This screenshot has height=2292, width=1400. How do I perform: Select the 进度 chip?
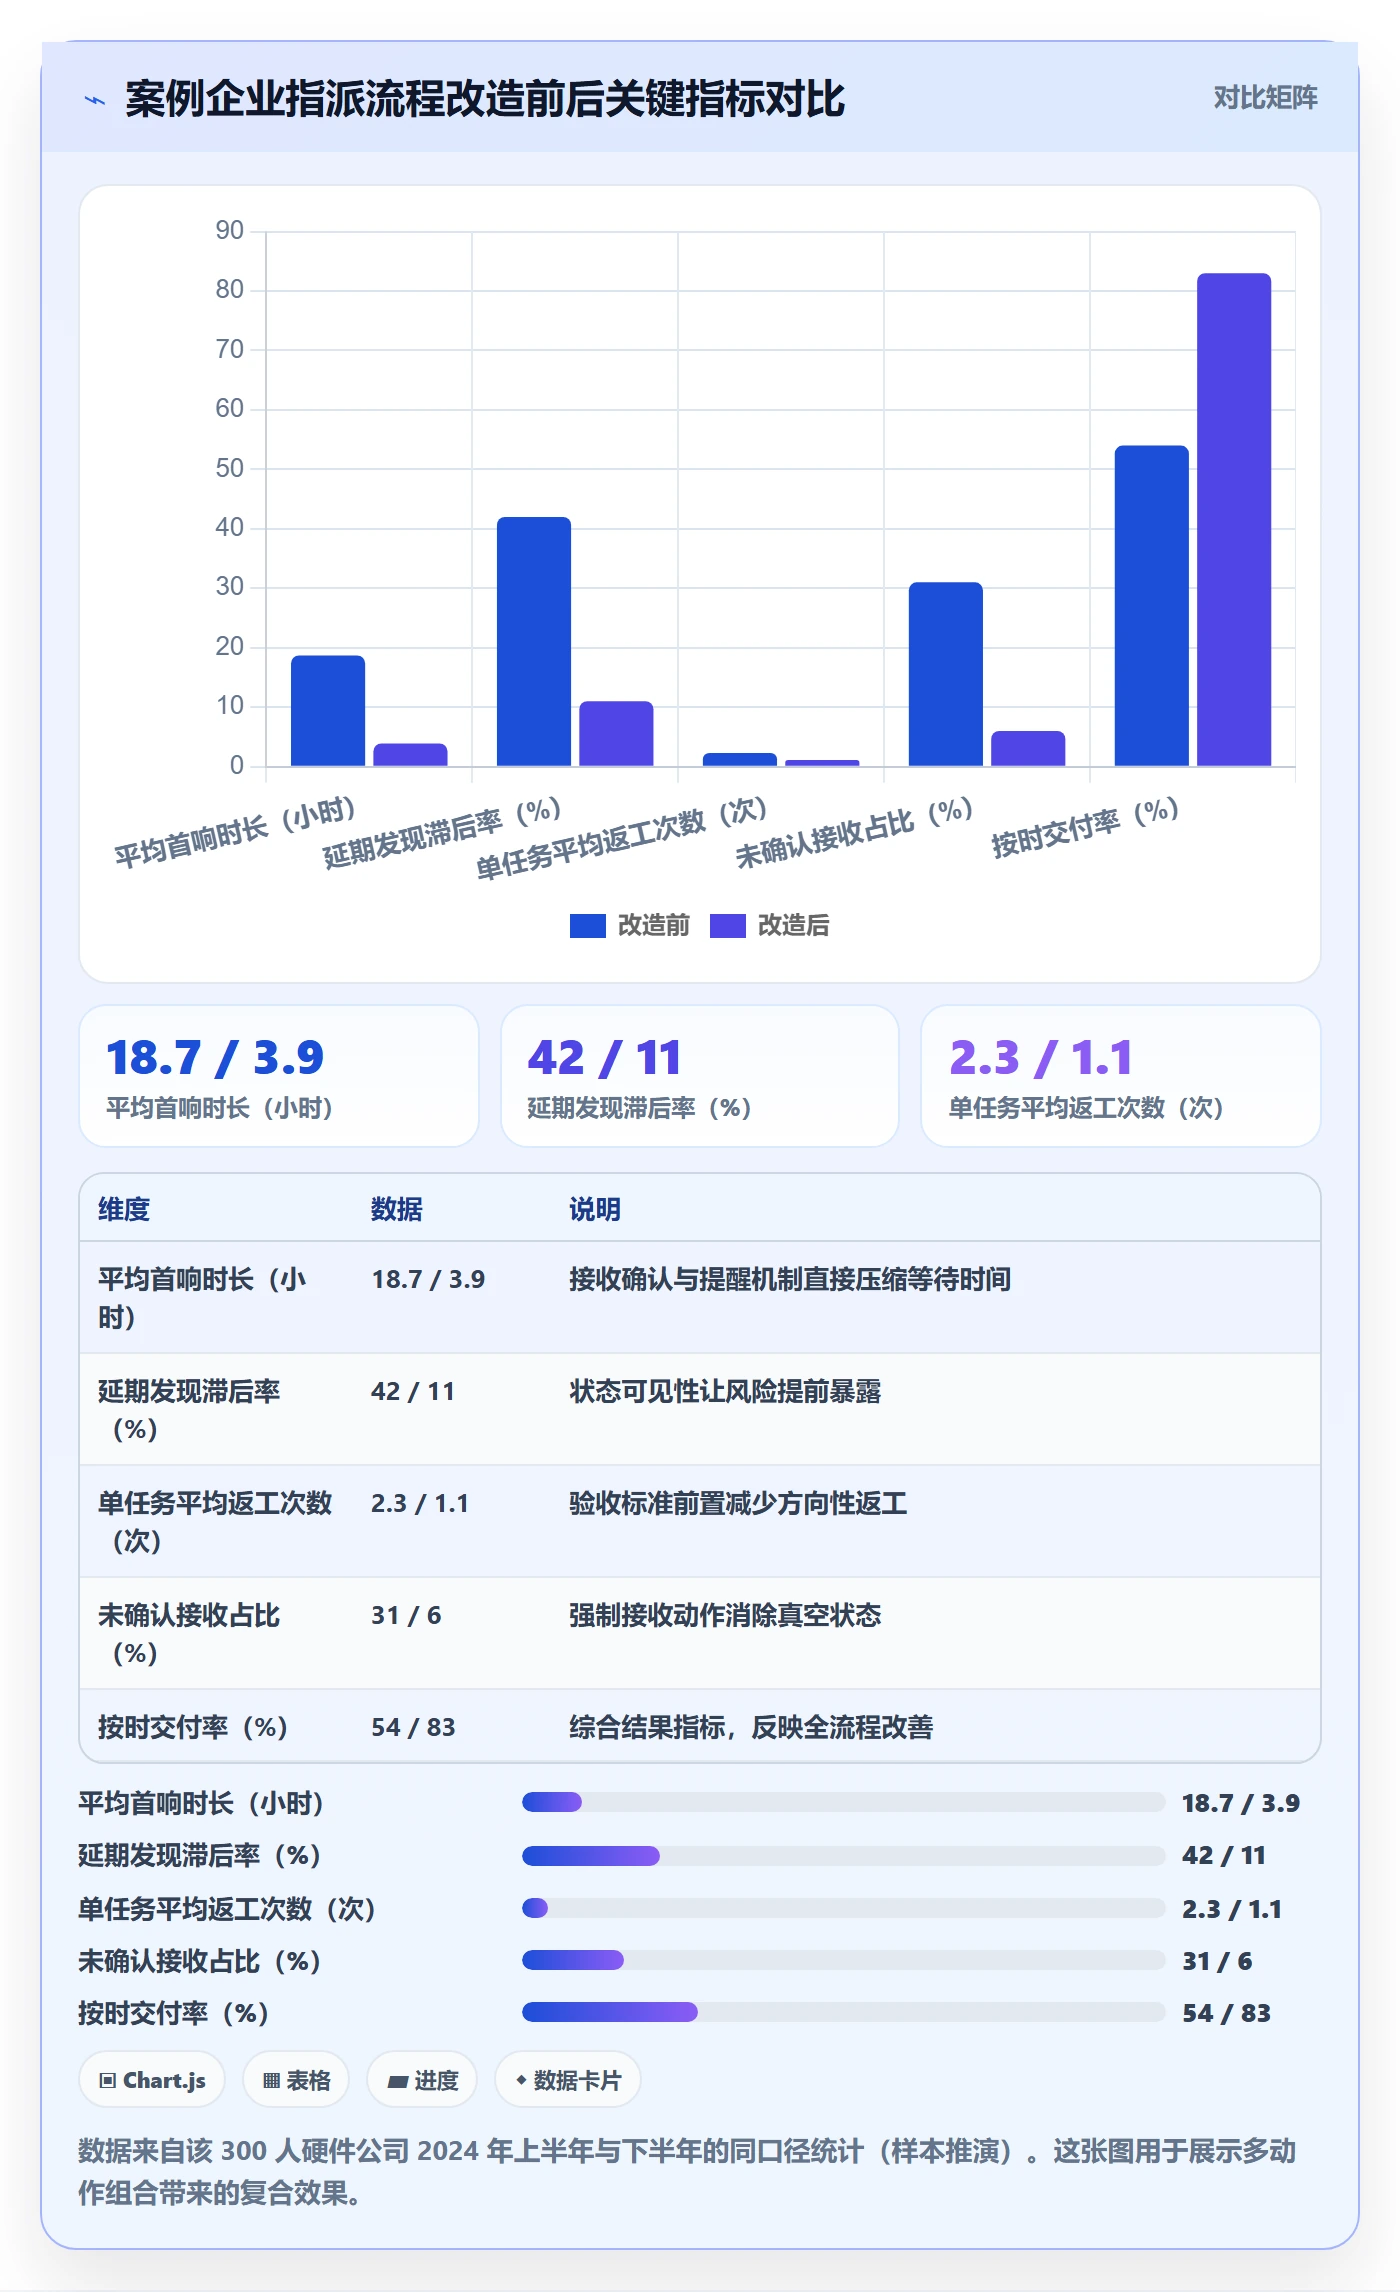coord(422,2080)
